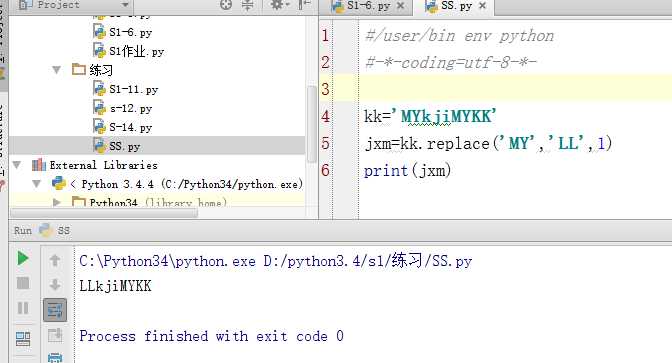Select S1-11.py in the project tree
This screenshot has height=363, width=672.
click(126, 89)
